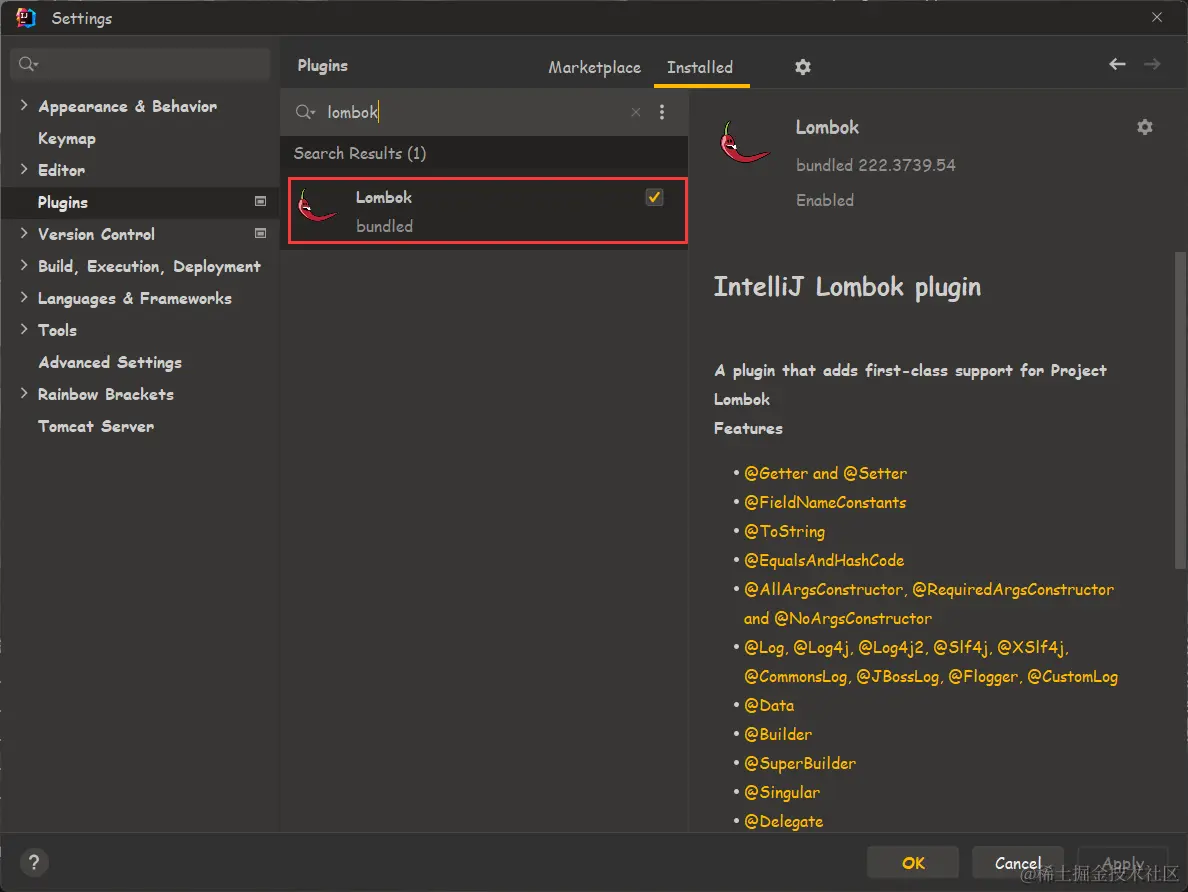
Task: Open Tomcat Server settings
Action: [x=95, y=426]
